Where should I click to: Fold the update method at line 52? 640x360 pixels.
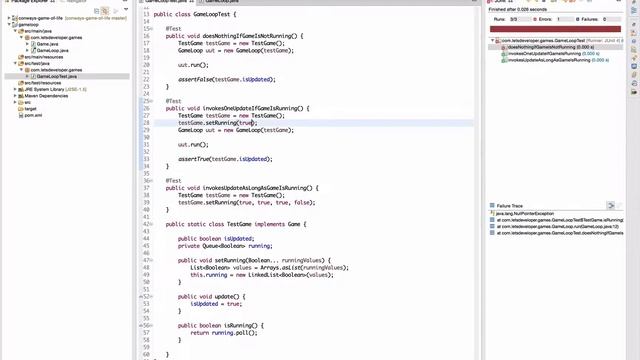pyautogui.click(x=151, y=297)
